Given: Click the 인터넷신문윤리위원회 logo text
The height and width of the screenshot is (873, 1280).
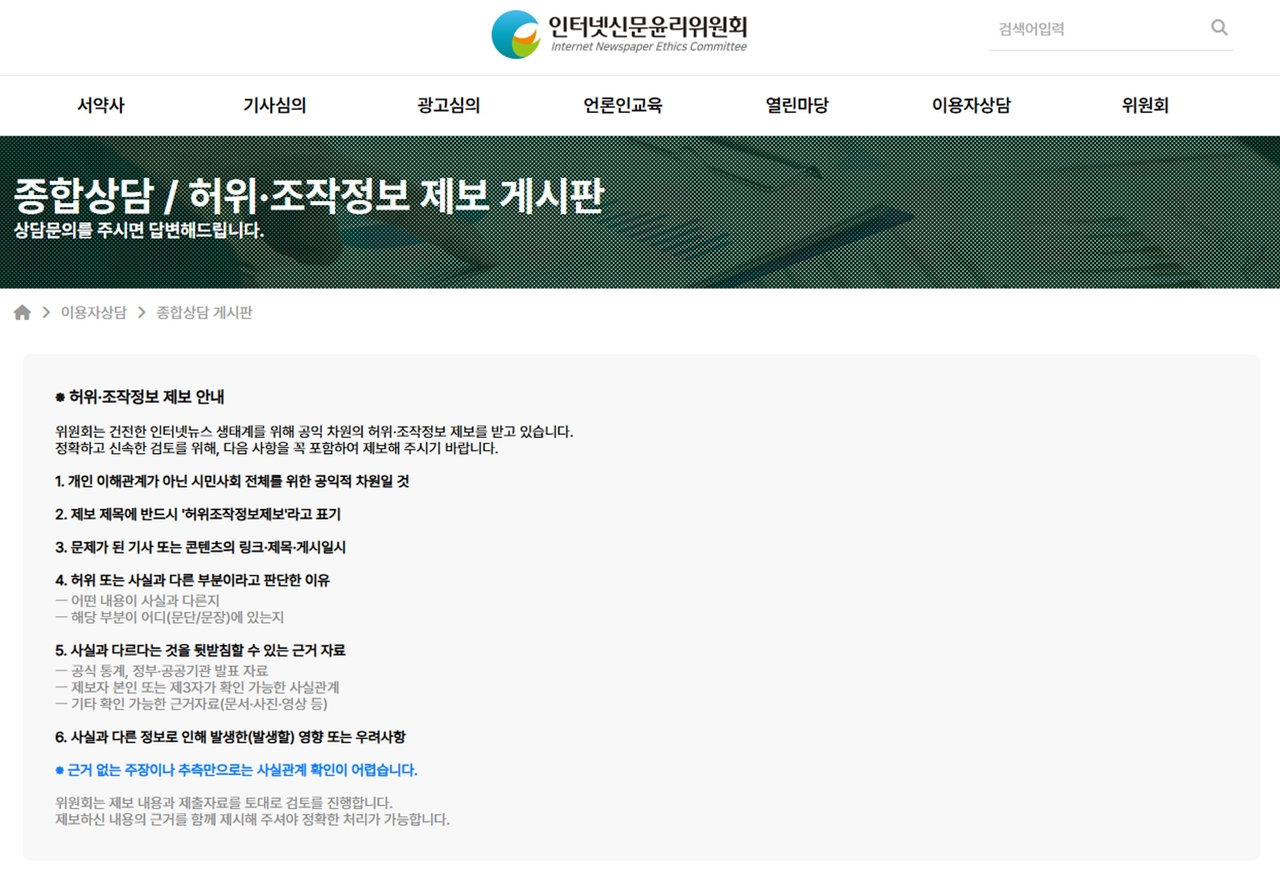Looking at the screenshot, I should pyautogui.click(x=648, y=27).
